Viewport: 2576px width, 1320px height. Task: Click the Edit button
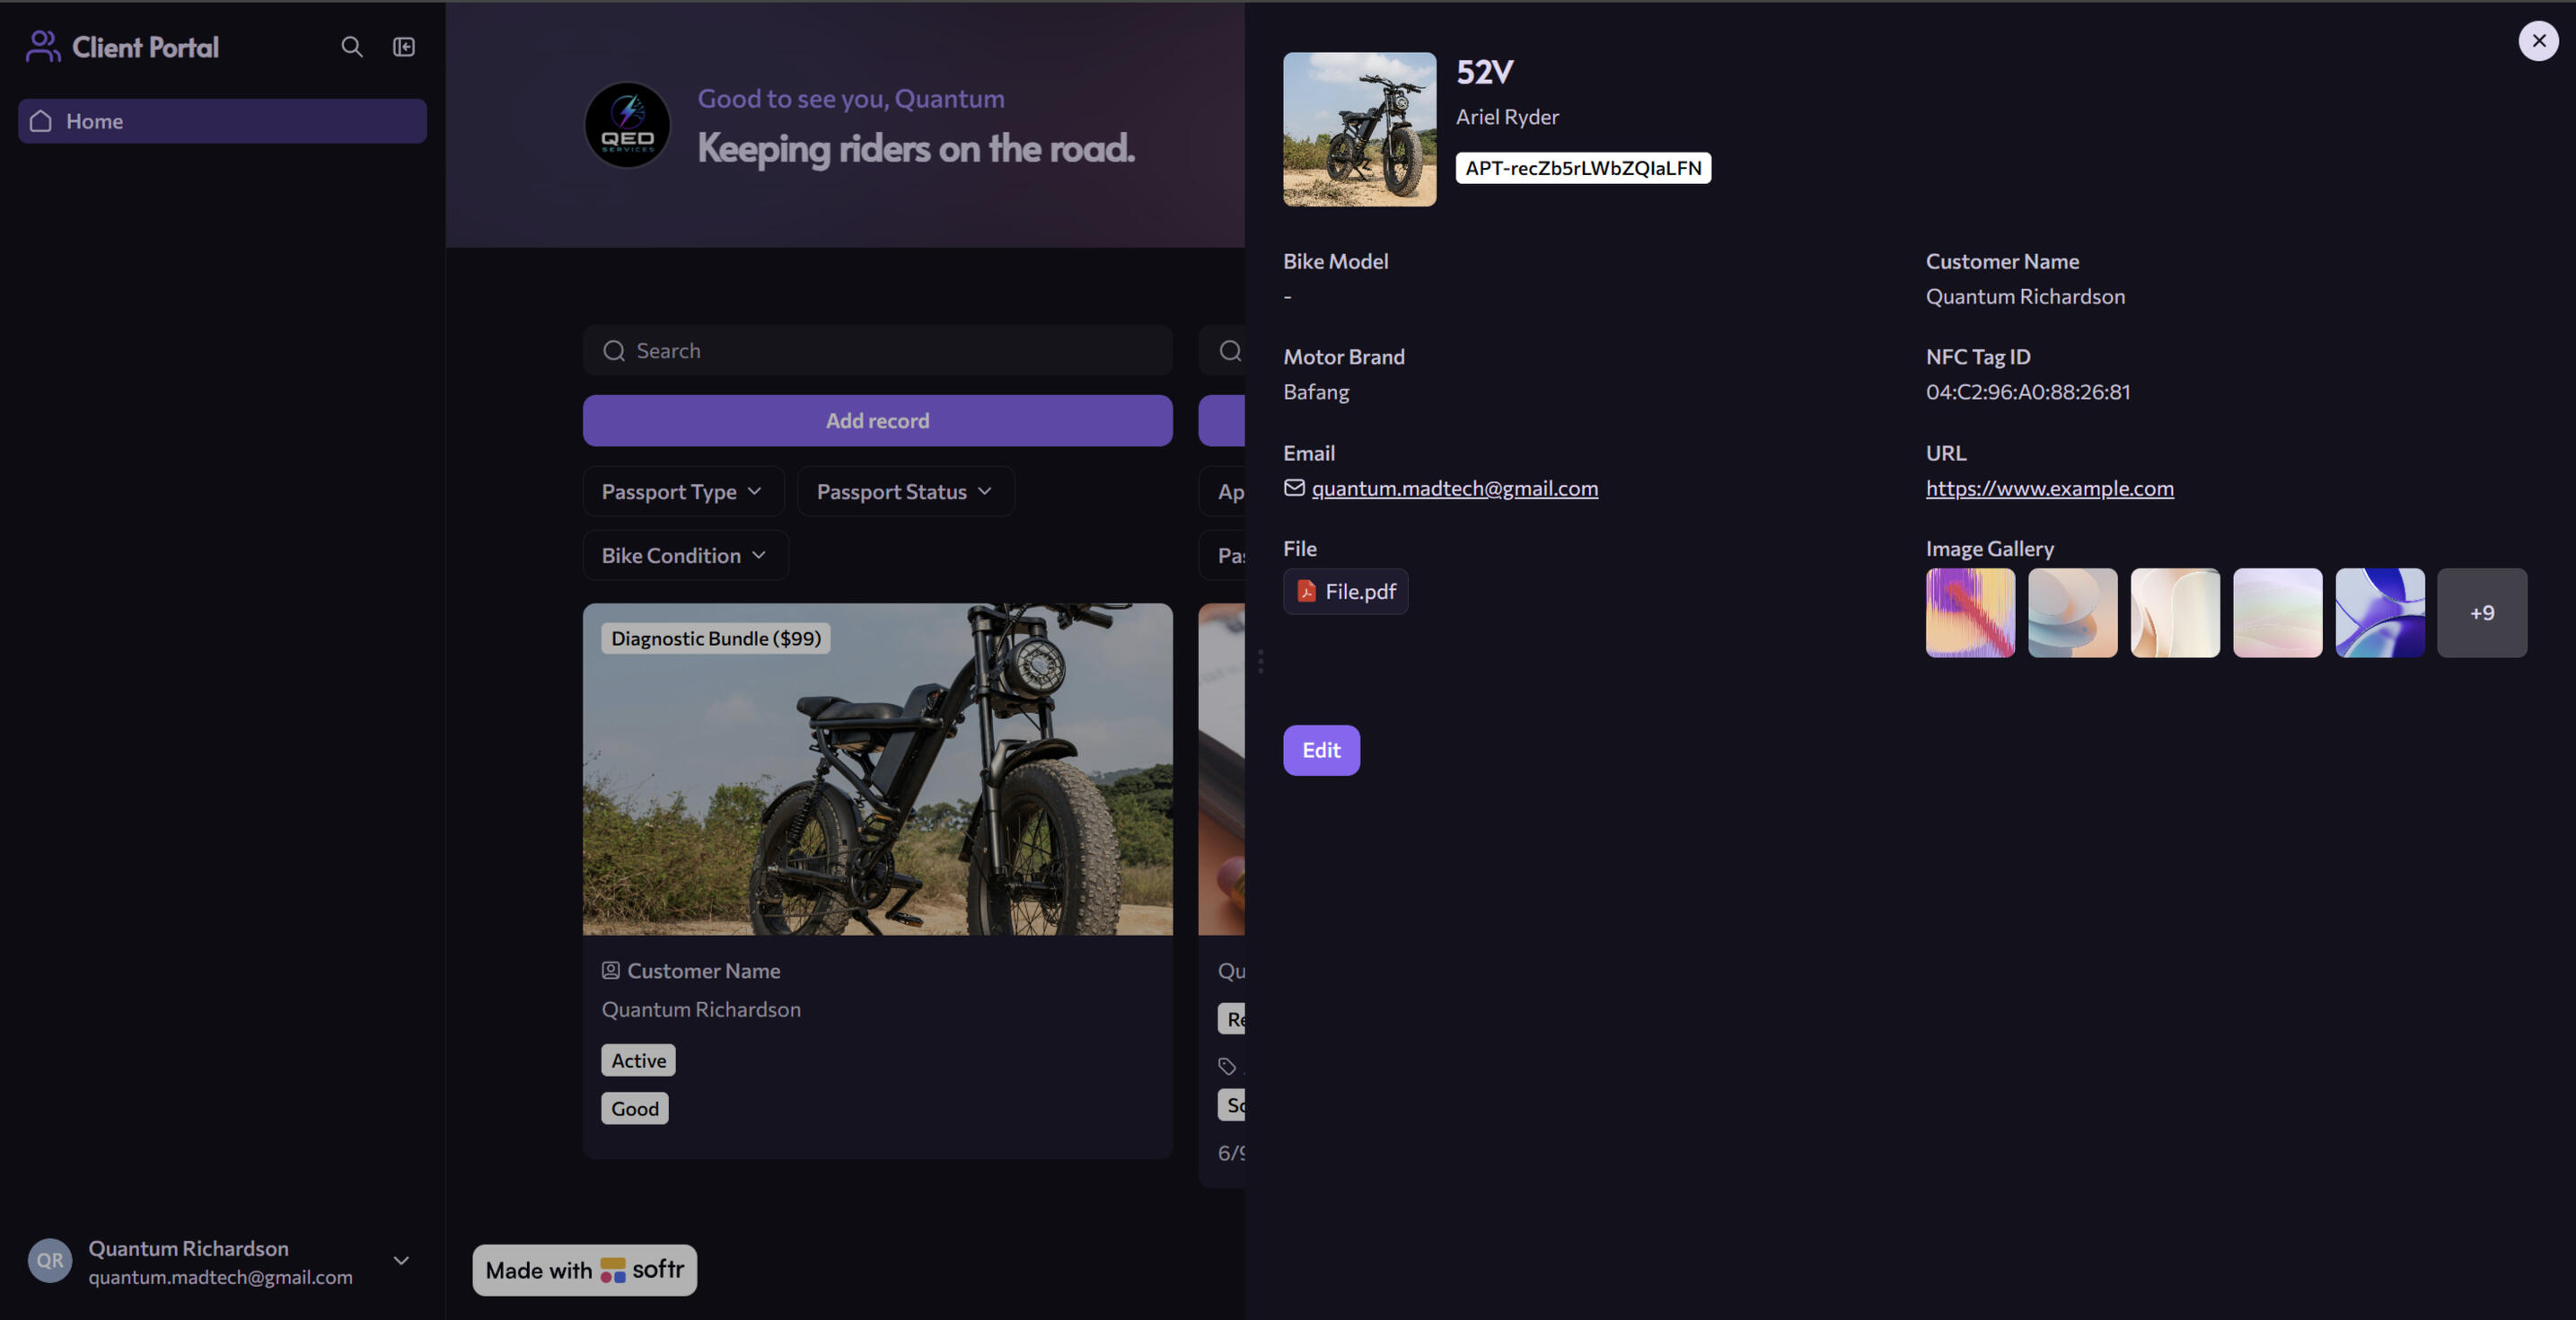click(1321, 750)
